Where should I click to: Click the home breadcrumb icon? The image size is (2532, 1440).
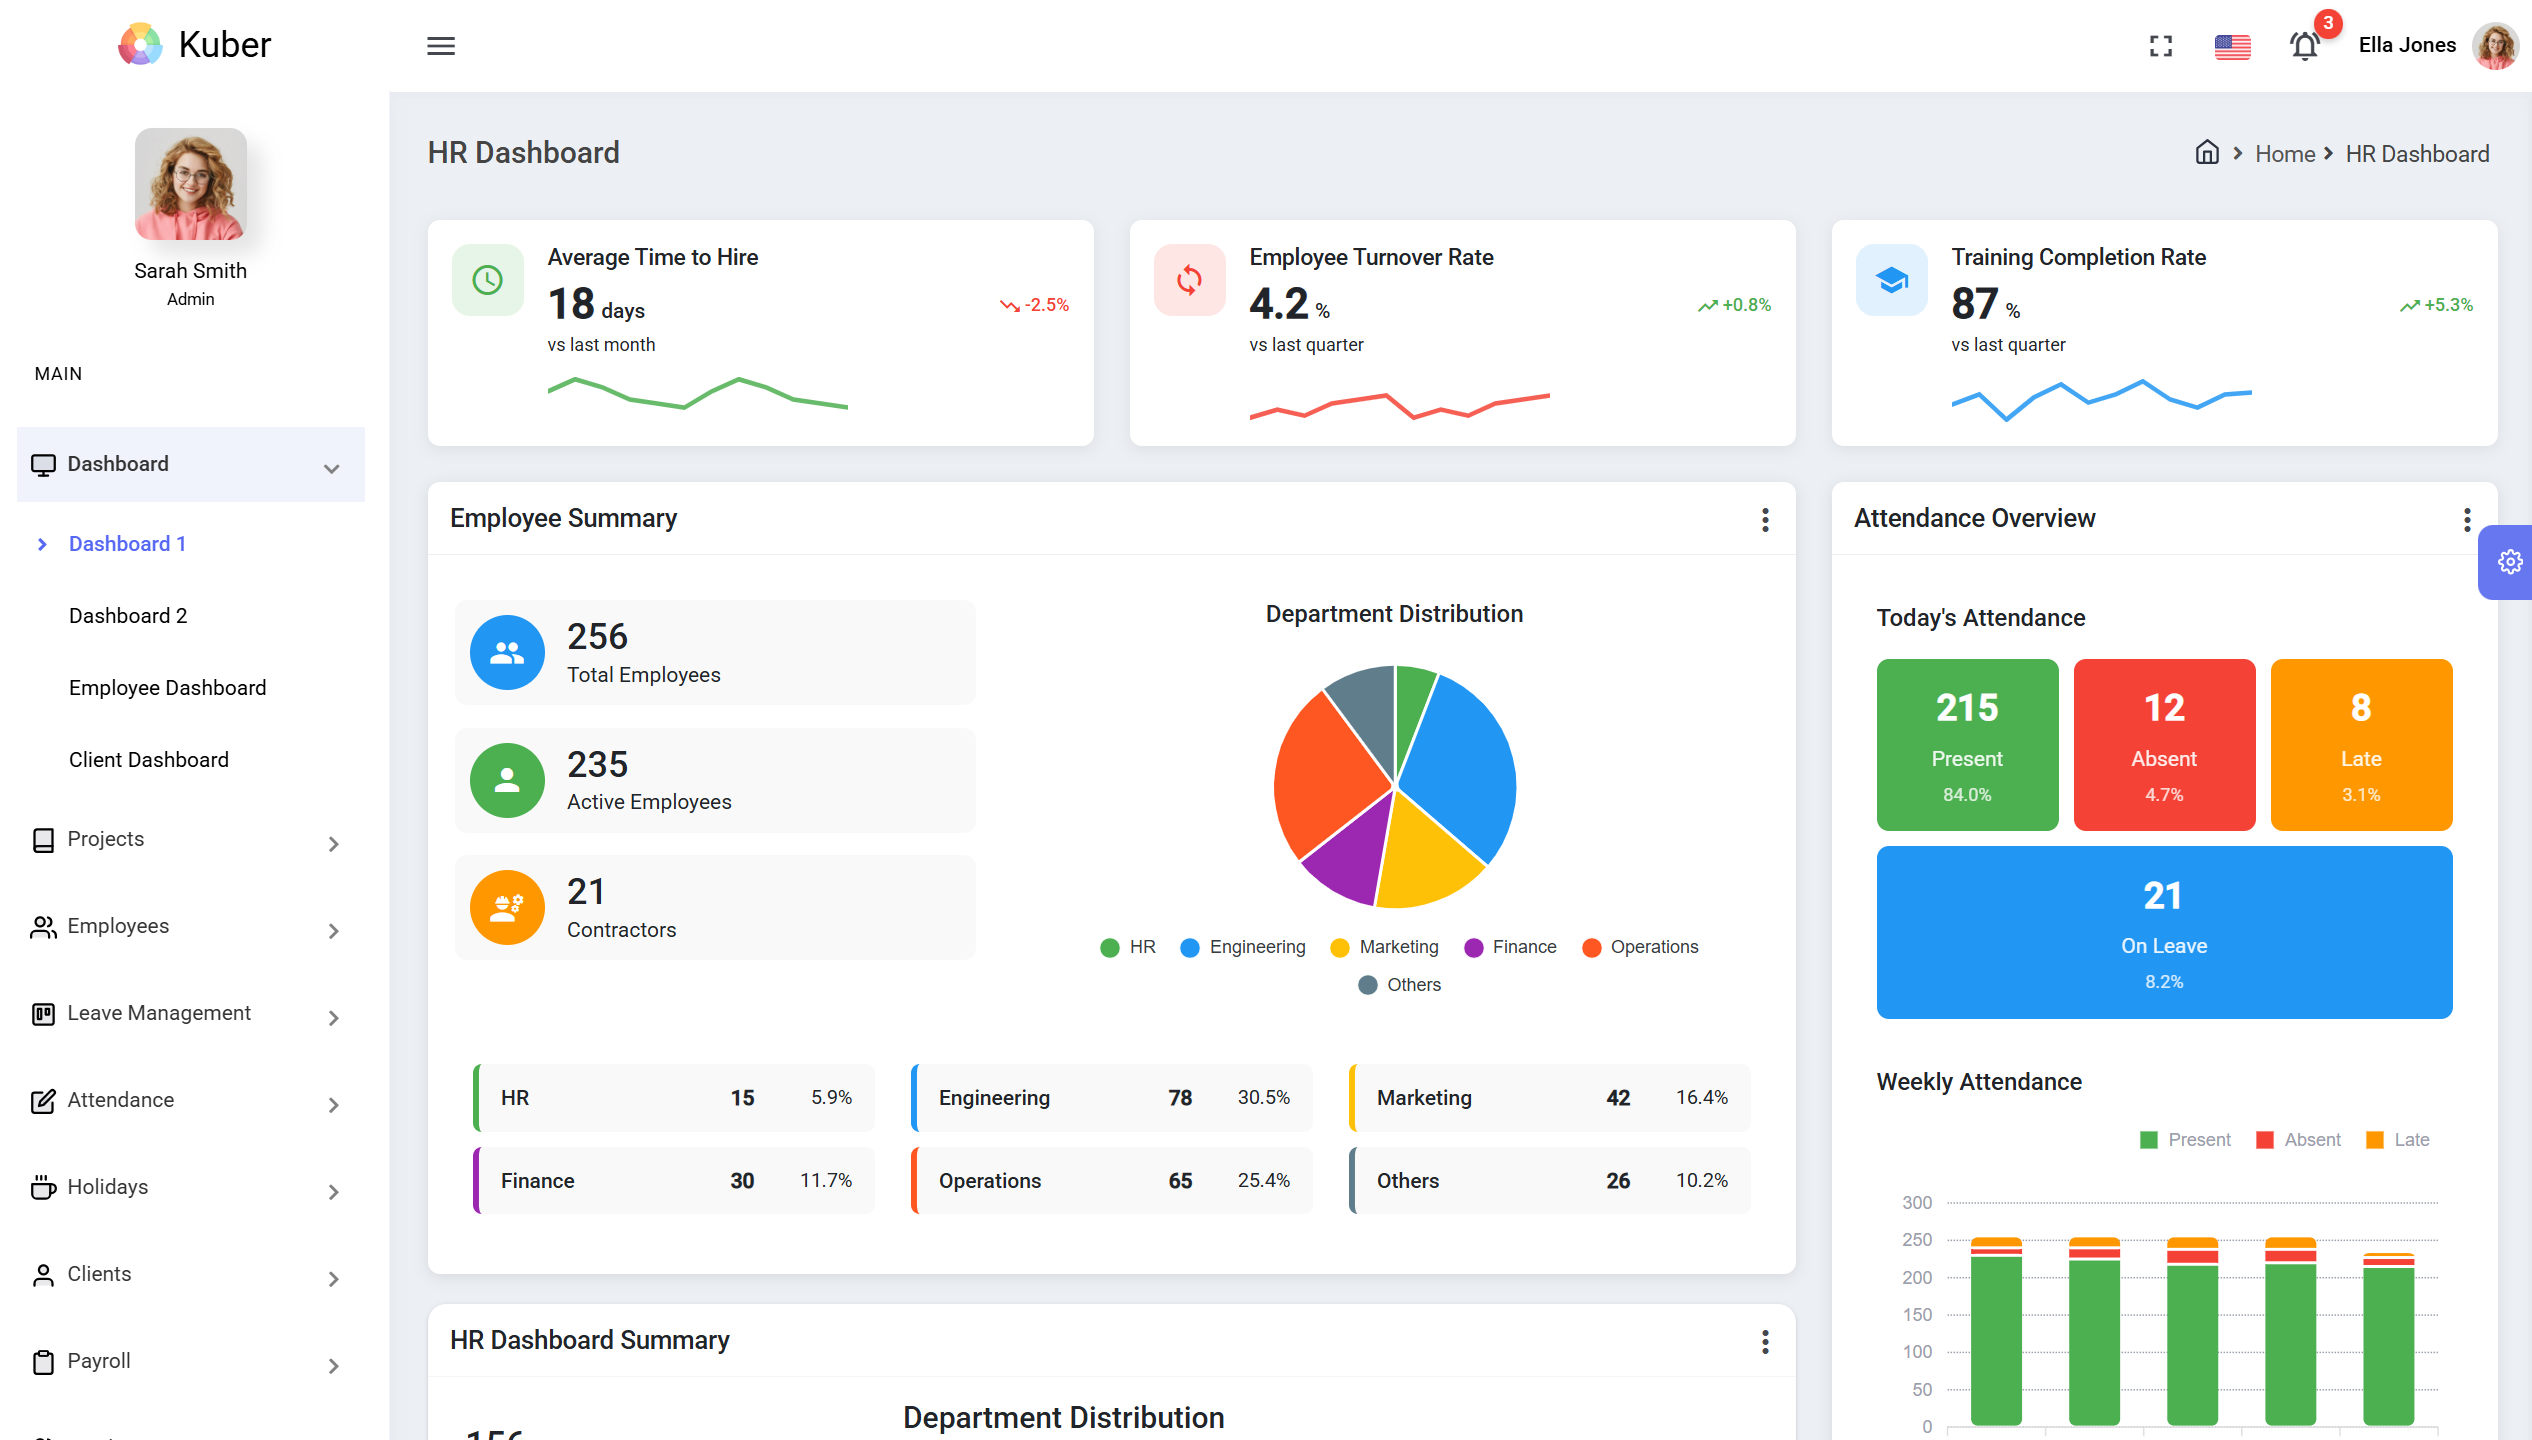[x=2207, y=153]
